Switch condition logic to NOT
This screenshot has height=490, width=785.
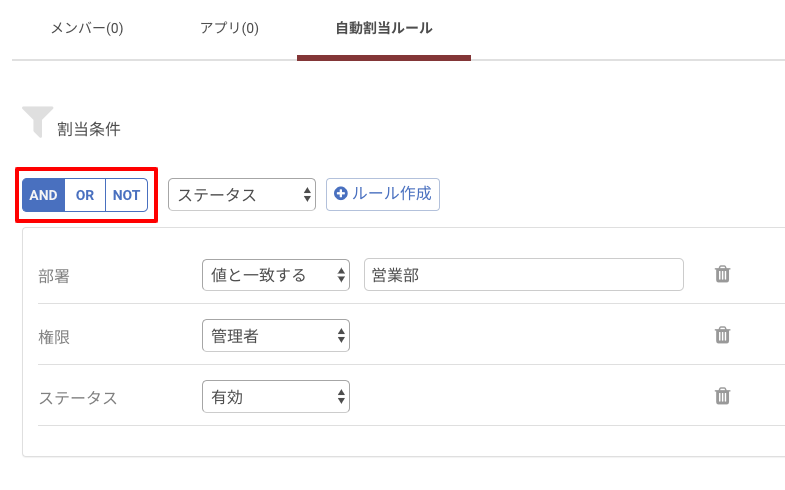(x=126, y=195)
